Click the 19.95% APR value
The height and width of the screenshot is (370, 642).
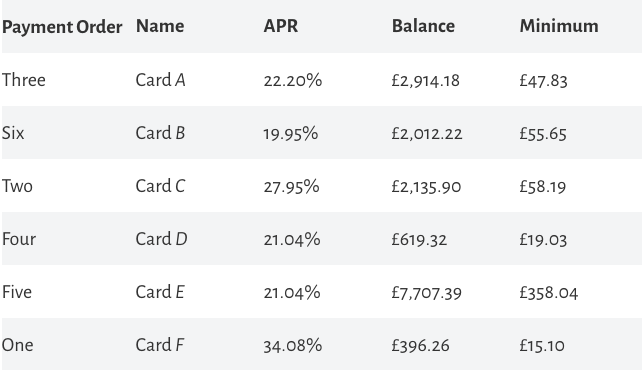[x=291, y=134]
